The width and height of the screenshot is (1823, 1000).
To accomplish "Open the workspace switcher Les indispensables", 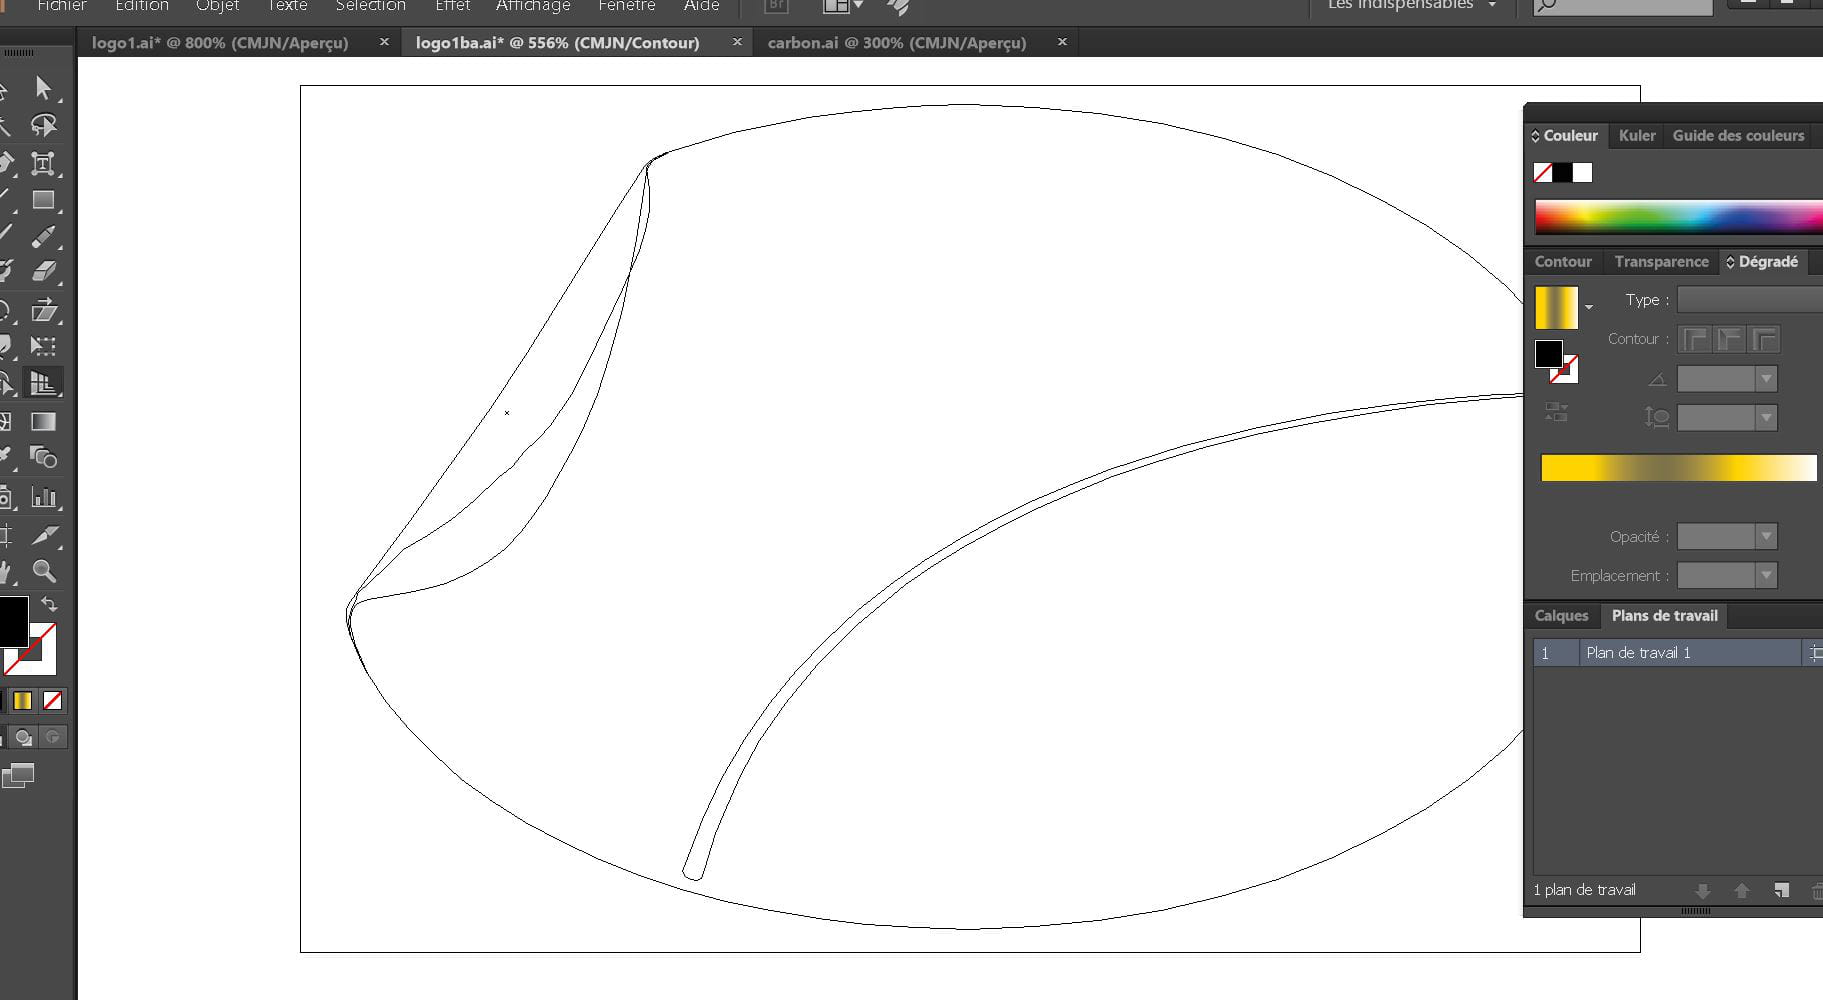I will click(1411, 6).
